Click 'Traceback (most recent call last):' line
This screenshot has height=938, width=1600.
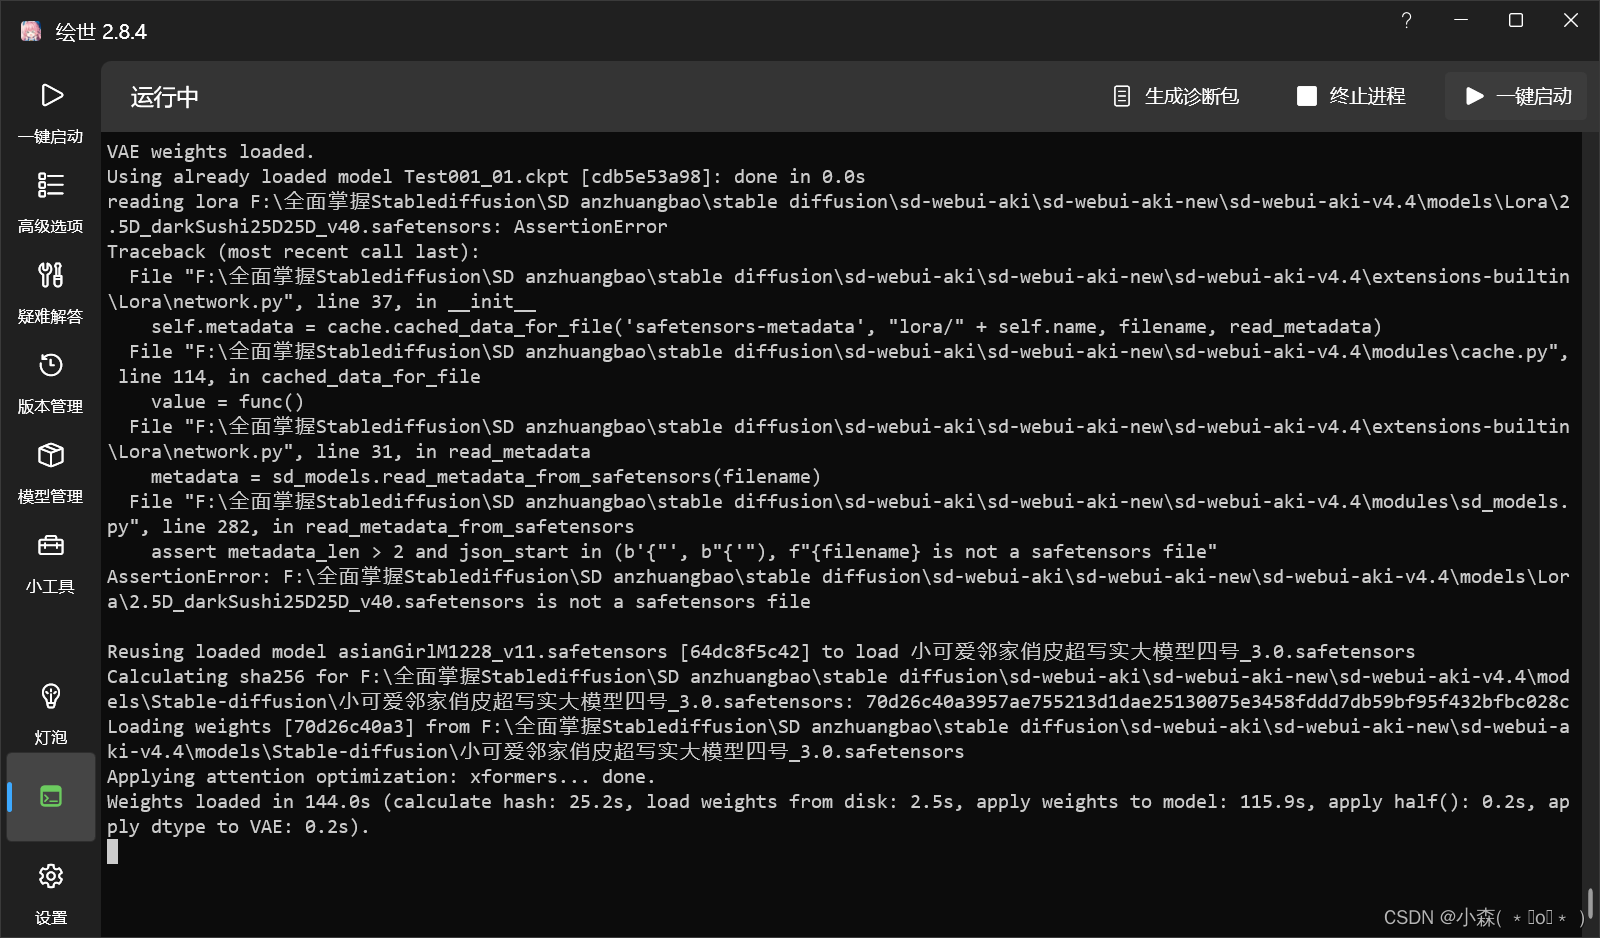(x=293, y=252)
